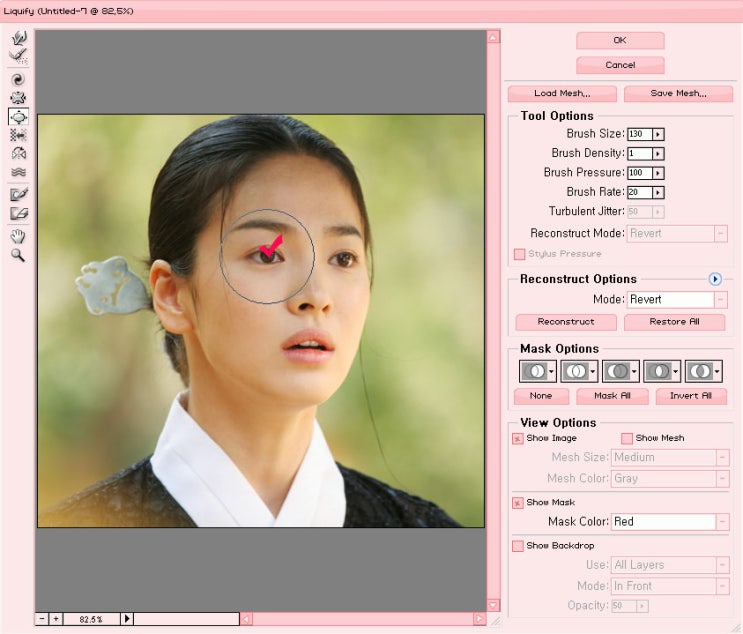Screen dimensions: 743x634
Task: Click the Brush Pressure value field
Action: tap(639, 173)
